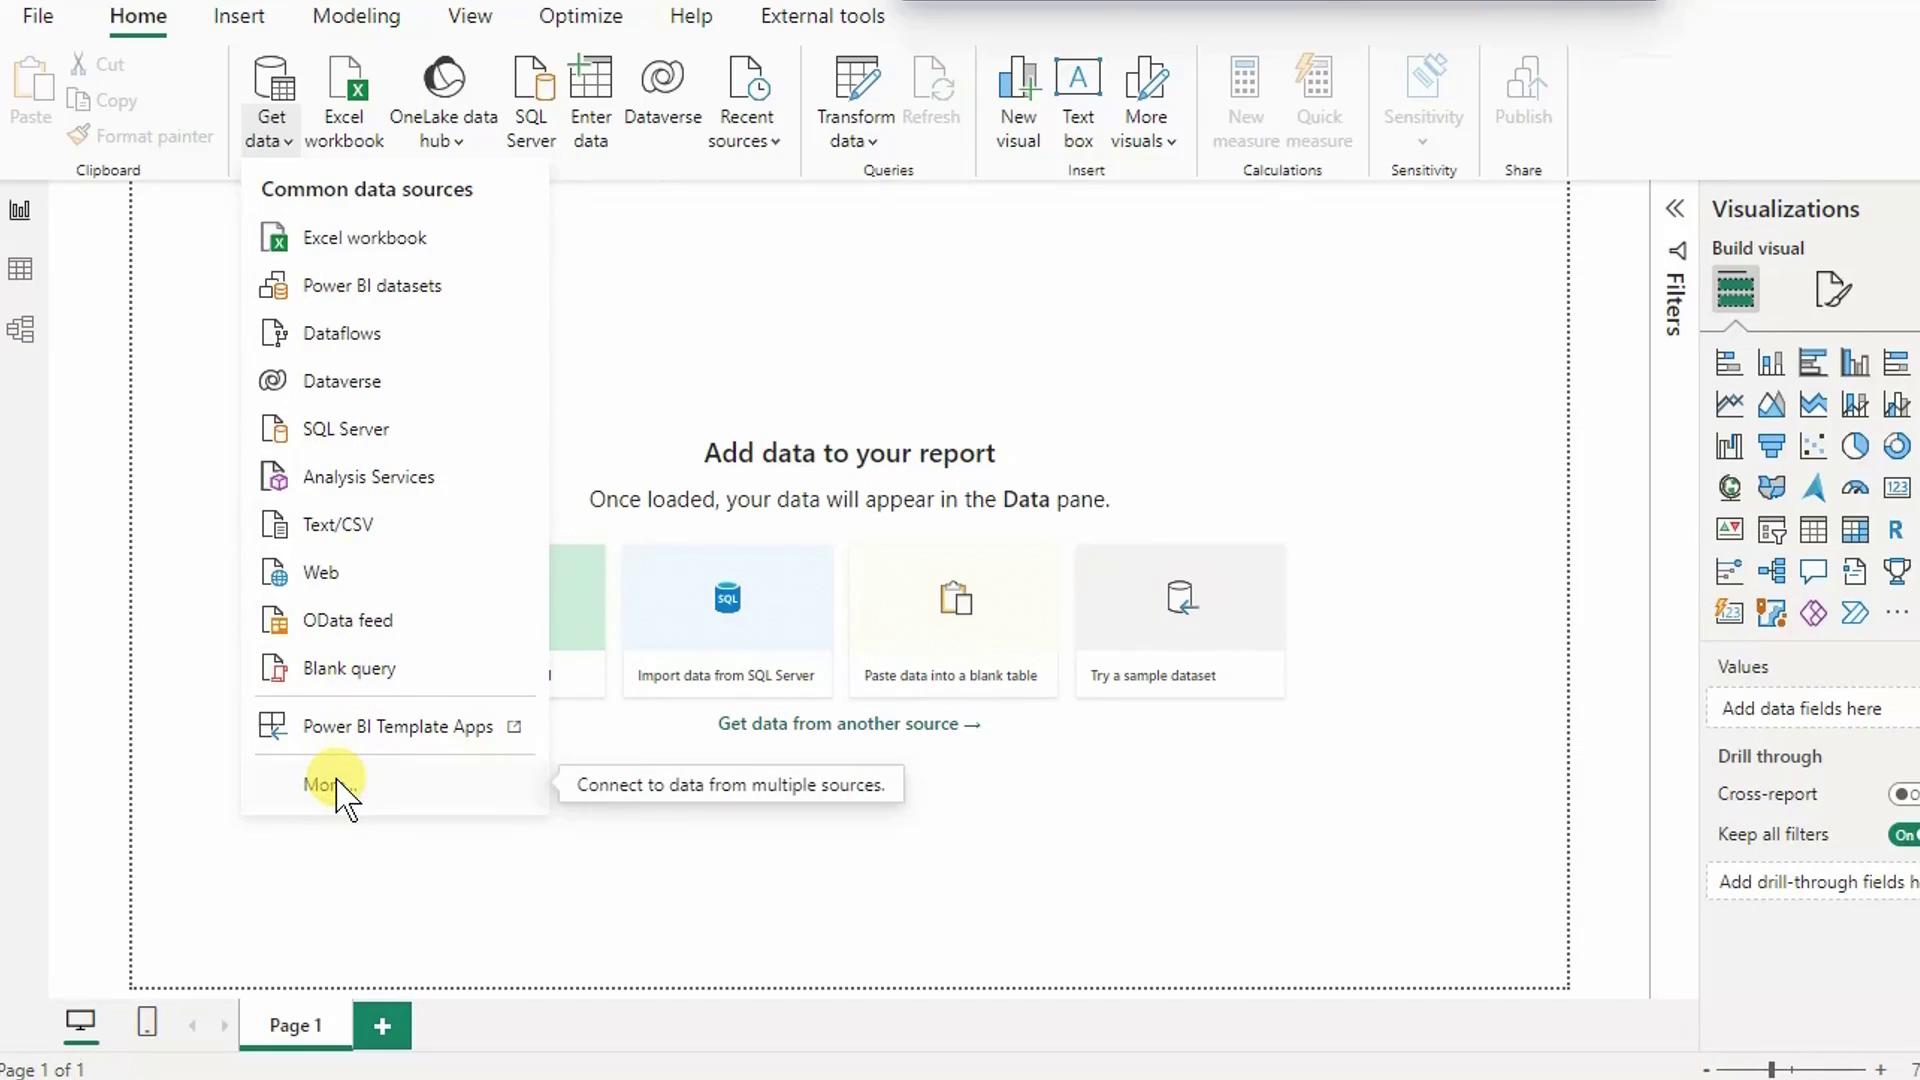
Task: Click Try a sample dataset card
Action: point(1180,620)
